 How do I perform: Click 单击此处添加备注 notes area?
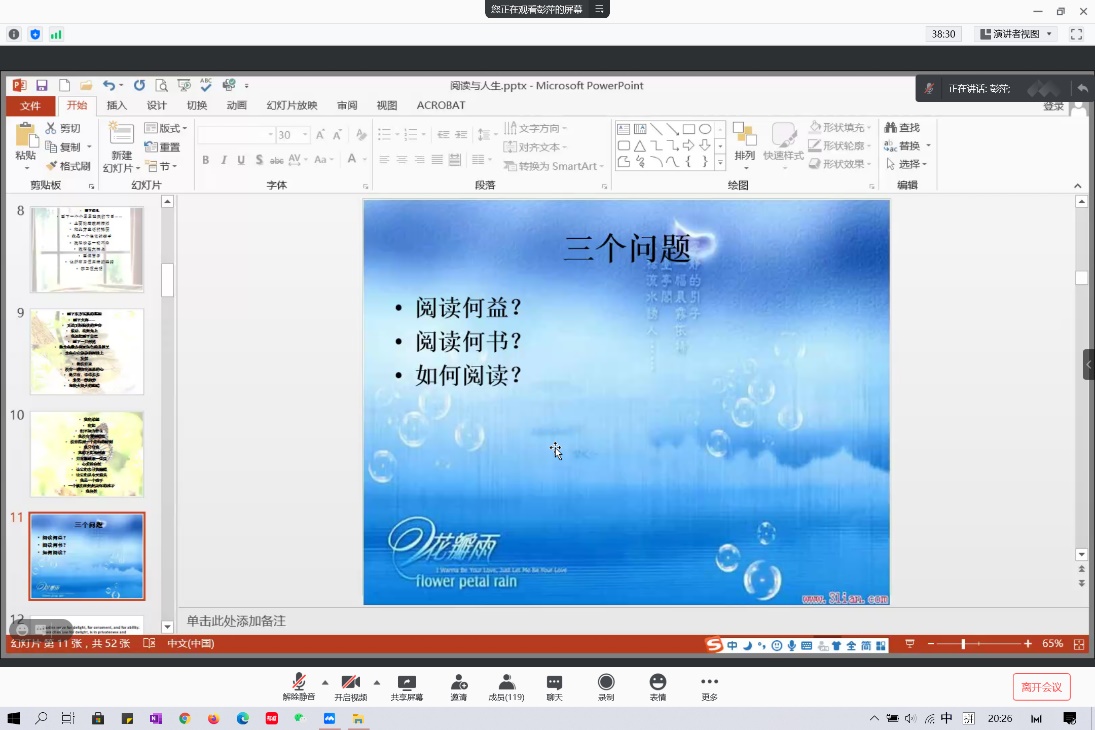[236, 621]
